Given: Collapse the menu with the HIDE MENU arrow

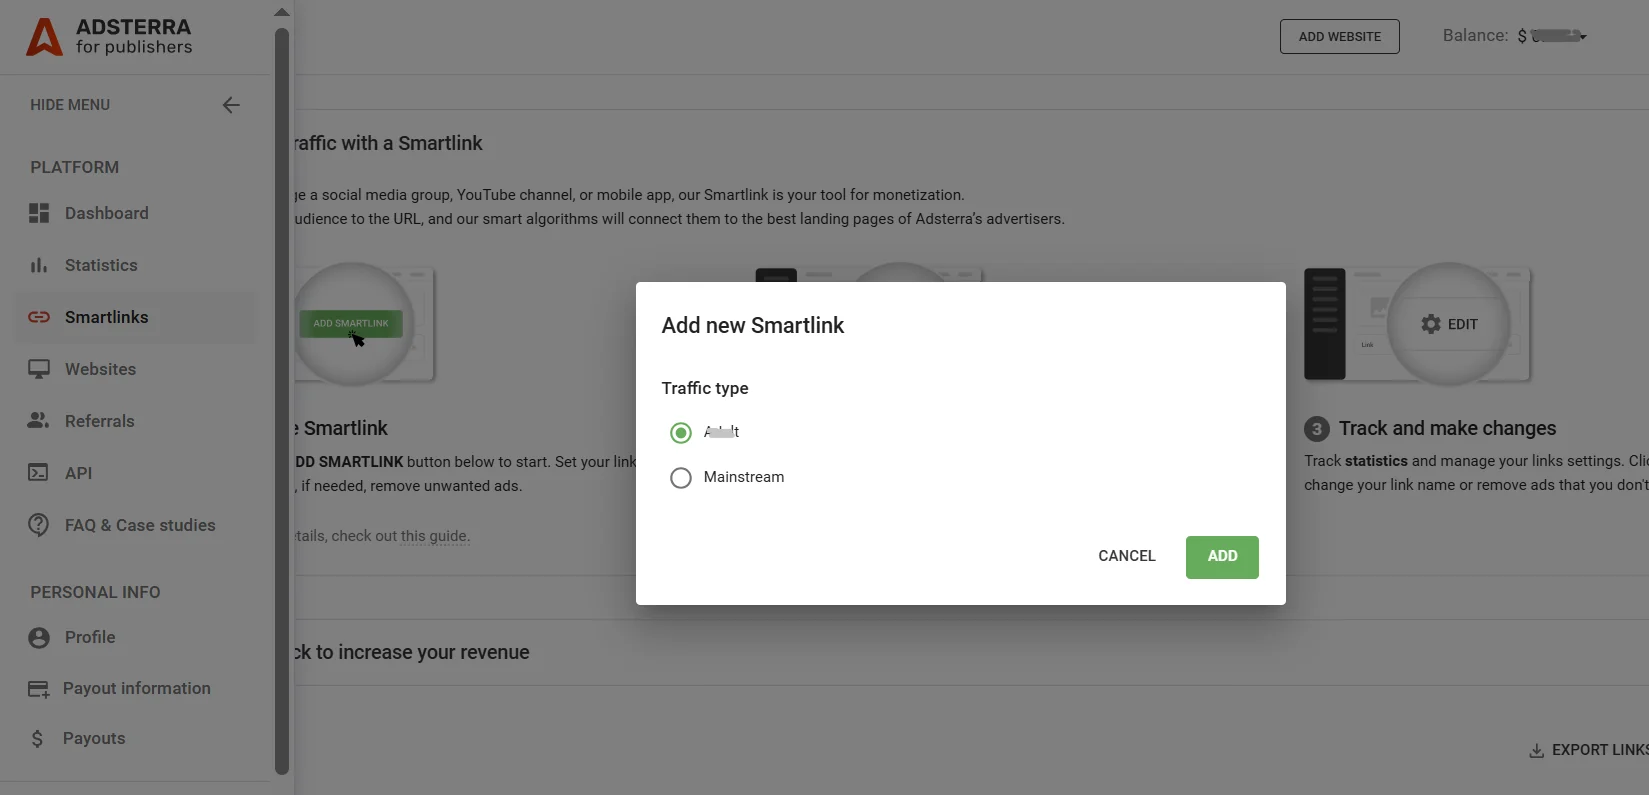Looking at the screenshot, I should click(231, 104).
